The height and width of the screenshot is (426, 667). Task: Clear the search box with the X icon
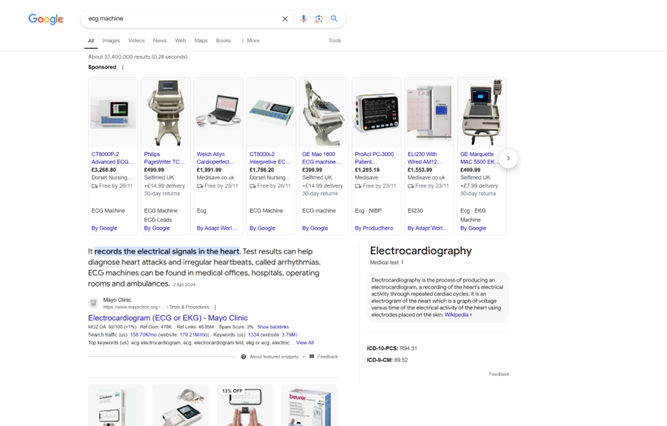tap(285, 19)
